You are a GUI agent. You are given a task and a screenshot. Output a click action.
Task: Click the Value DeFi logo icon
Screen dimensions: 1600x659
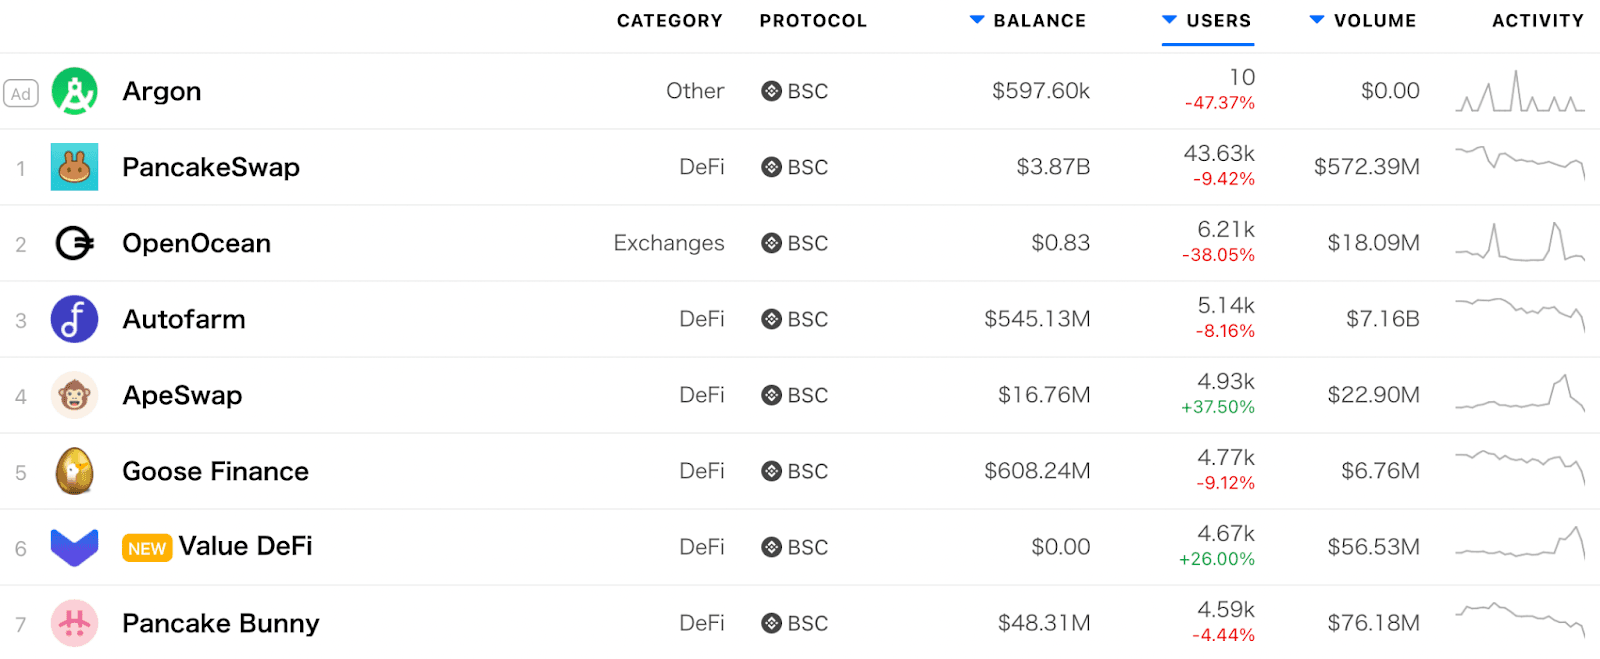(x=74, y=546)
